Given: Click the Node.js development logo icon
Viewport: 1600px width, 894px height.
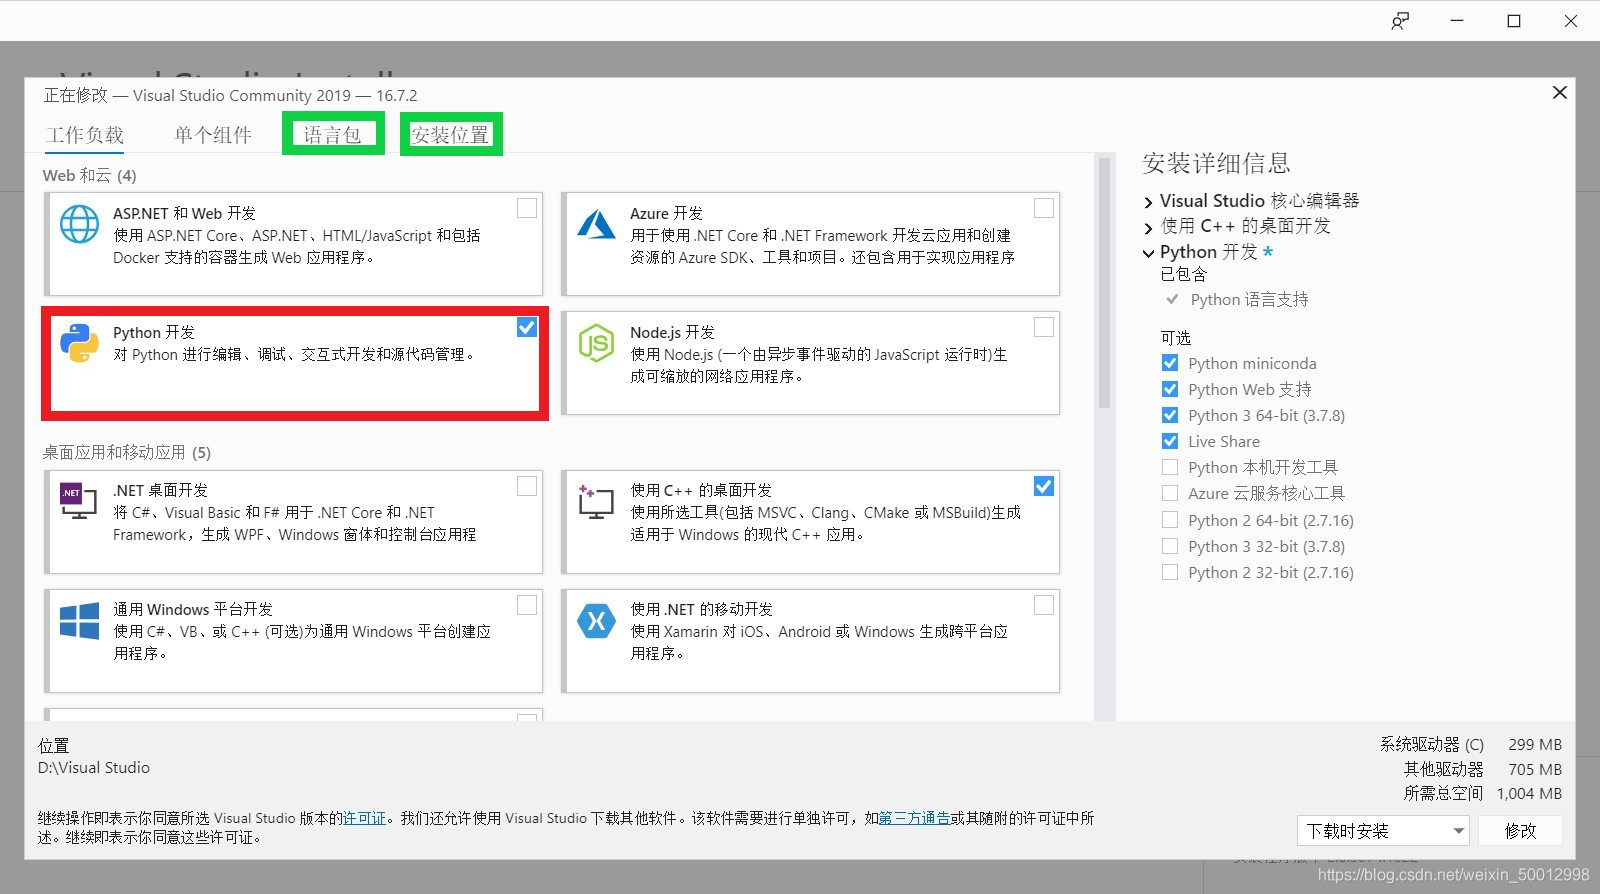Looking at the screenshot, I should (x=596, y=343).
